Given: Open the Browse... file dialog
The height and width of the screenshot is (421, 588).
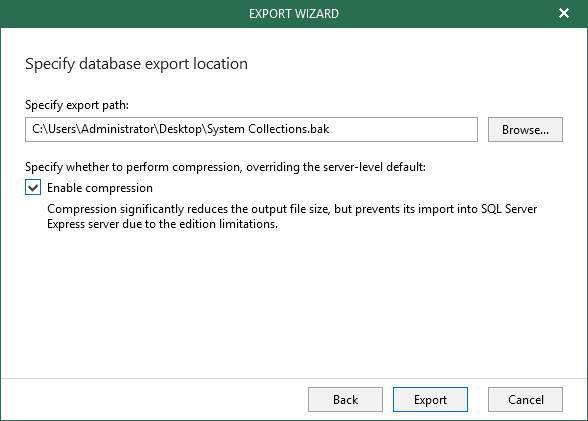Looking at the screenshot, I should [525, 130].
